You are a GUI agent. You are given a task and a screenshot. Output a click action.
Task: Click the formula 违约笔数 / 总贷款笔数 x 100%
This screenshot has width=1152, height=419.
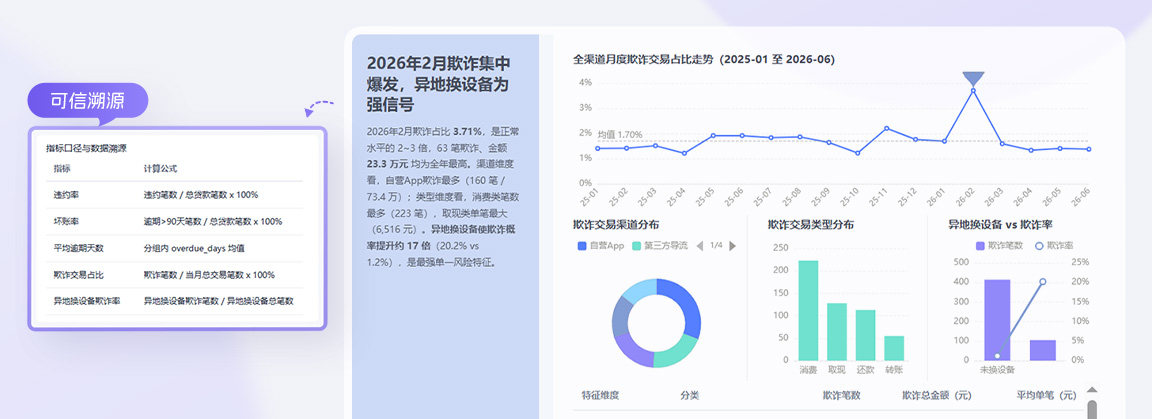coord(201,195)
